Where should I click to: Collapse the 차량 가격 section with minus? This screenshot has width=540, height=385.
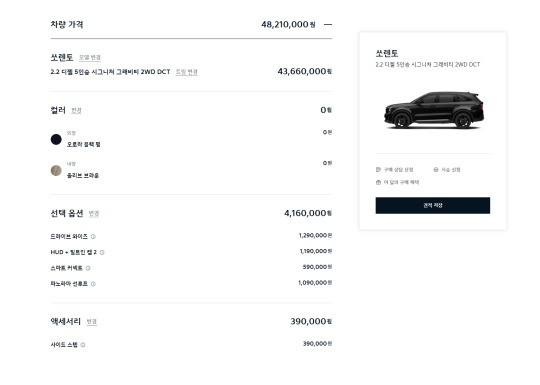pyautogui.click(x=328, y=24)
